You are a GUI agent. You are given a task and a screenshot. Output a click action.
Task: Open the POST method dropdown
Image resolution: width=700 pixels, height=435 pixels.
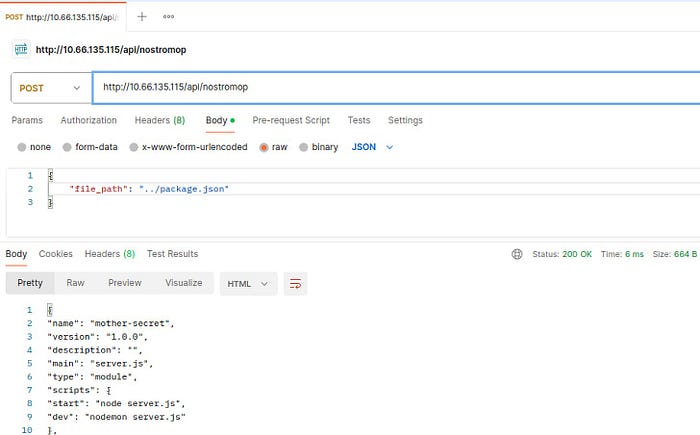tap(51, 88)
